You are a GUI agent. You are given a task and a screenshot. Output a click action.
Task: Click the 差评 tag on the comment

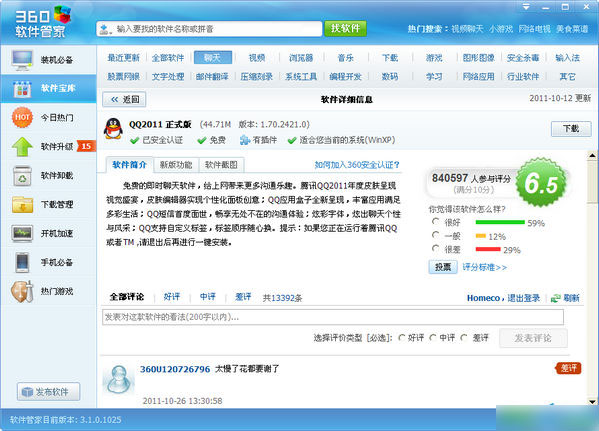point(568,368)
